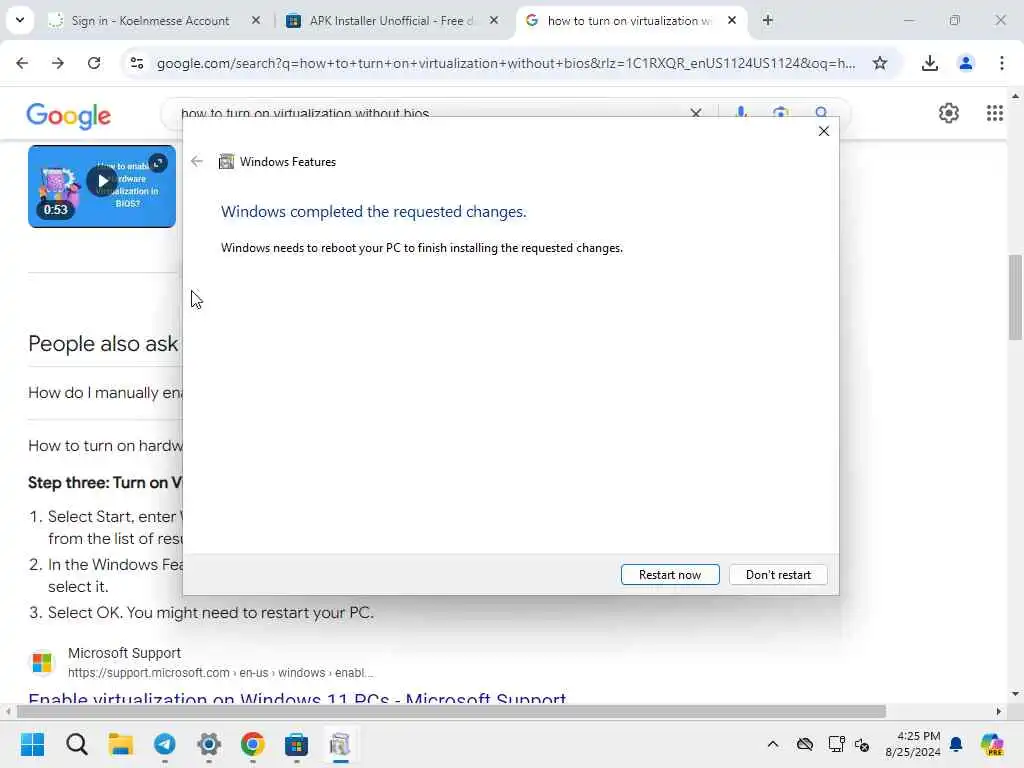This screenshot has height=768, width=1024.
Task: Click the Windows Features title icon
Action: point(226,161)
